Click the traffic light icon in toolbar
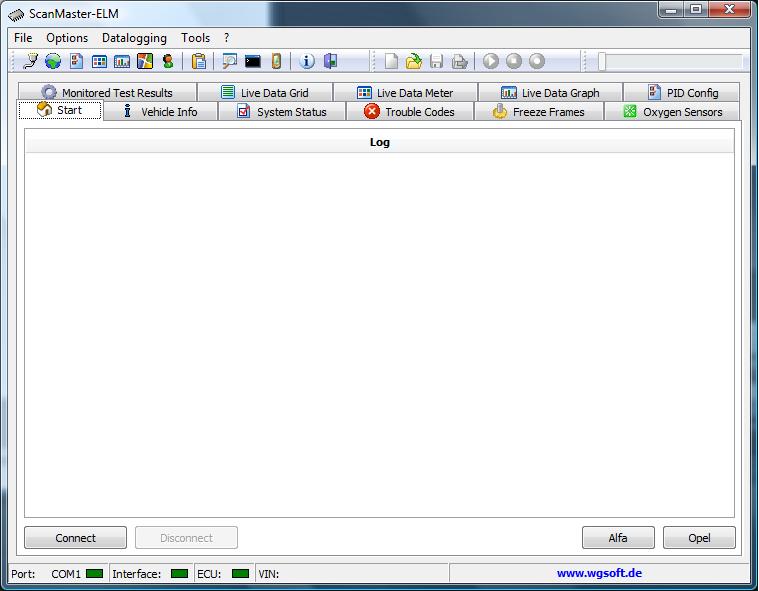 pyautogui.click(x=168, y=61)
